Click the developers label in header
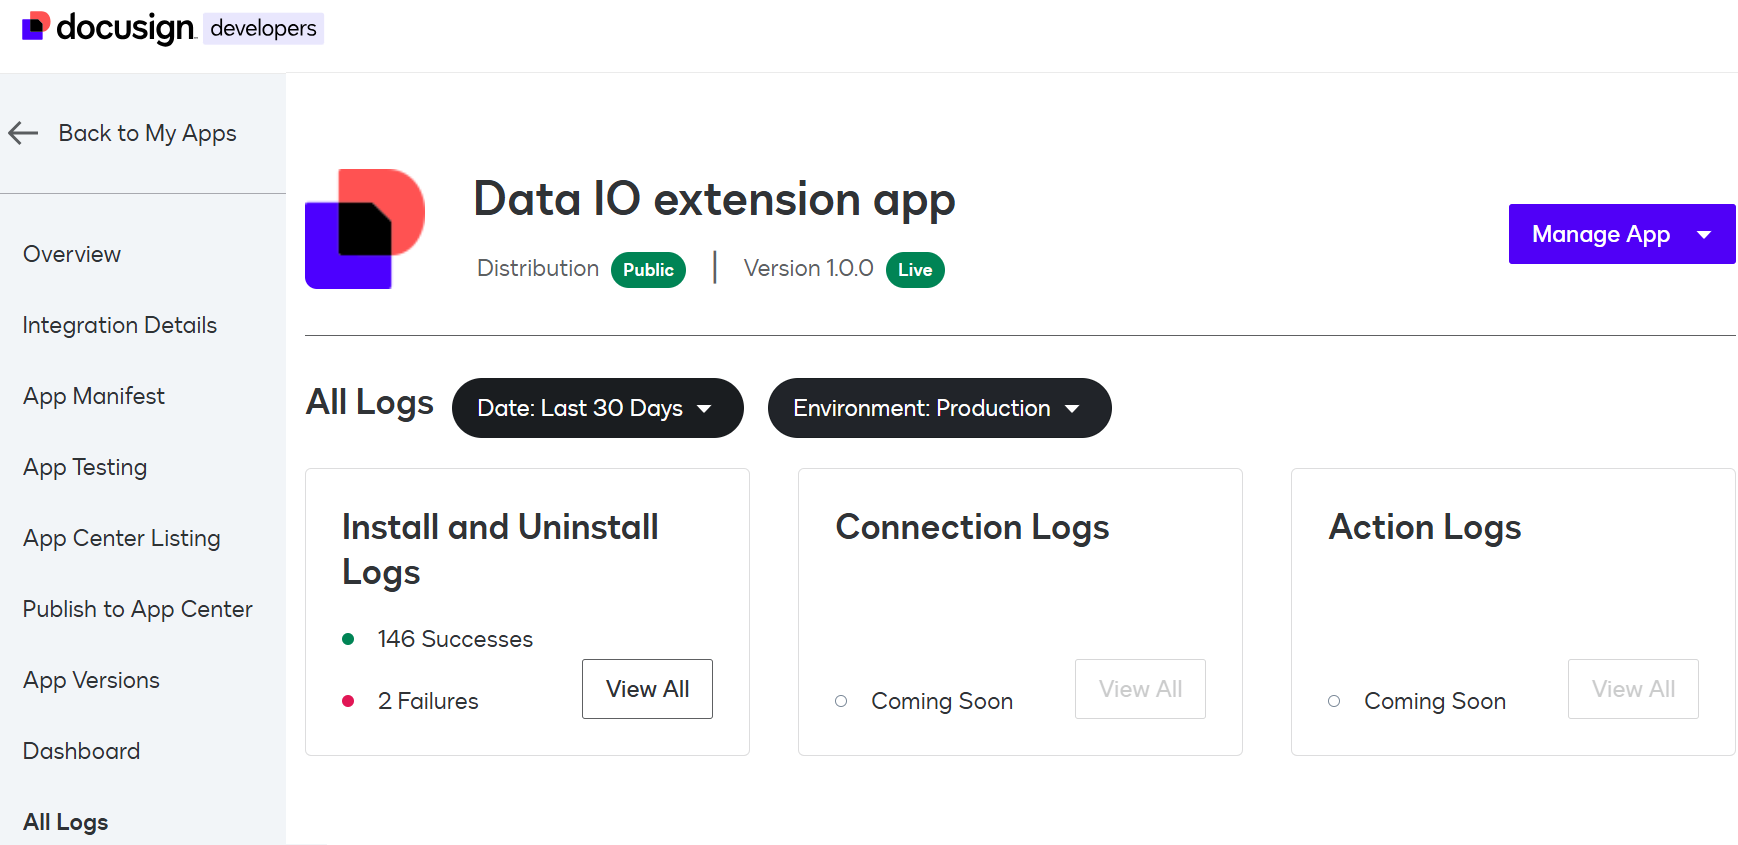Image resolution: width=1738 pixels, height=845 pixels. click(264, 28)
